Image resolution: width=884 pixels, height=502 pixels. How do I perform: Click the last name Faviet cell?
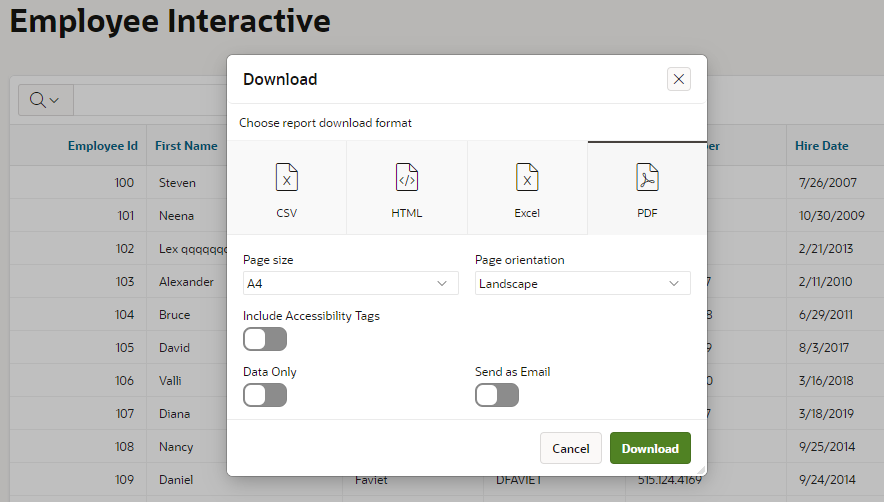tap(371, 480)
